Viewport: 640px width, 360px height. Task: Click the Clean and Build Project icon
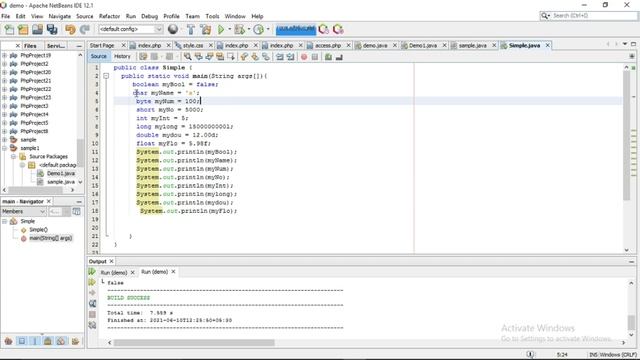[x=205, y=29]
